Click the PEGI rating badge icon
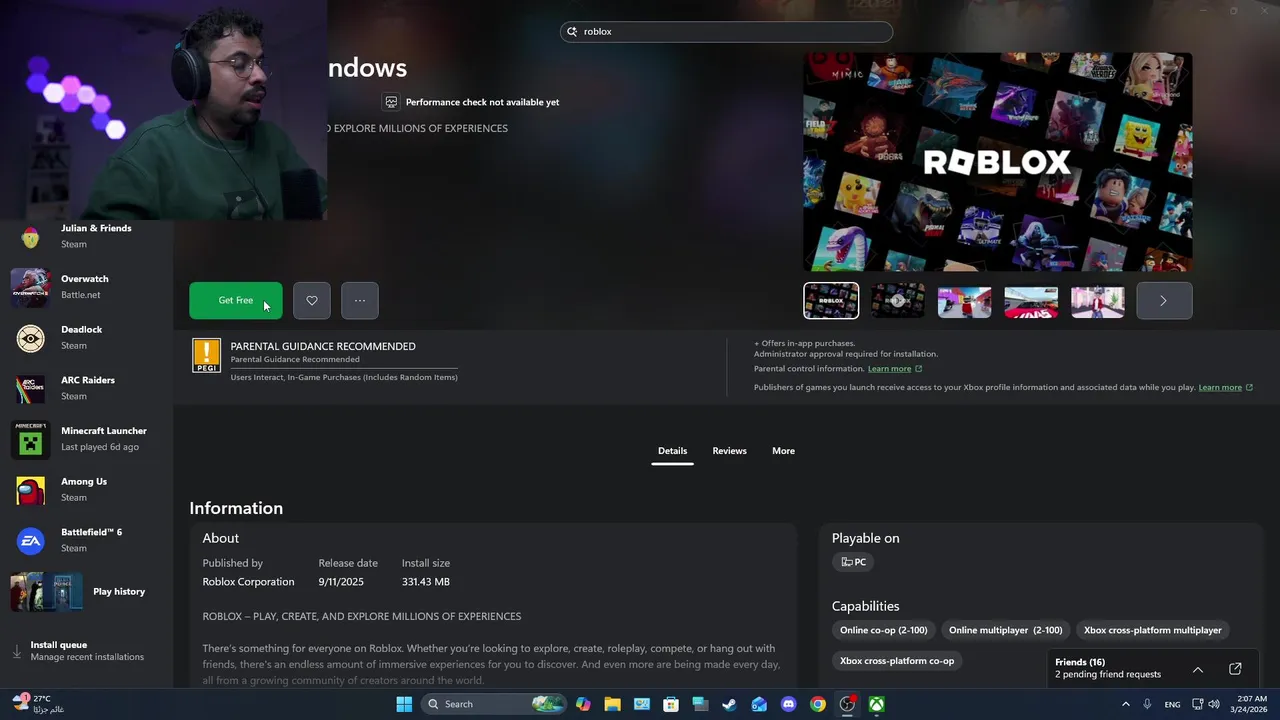Viewport: 1280px width, 720px height. coord(206,356)
